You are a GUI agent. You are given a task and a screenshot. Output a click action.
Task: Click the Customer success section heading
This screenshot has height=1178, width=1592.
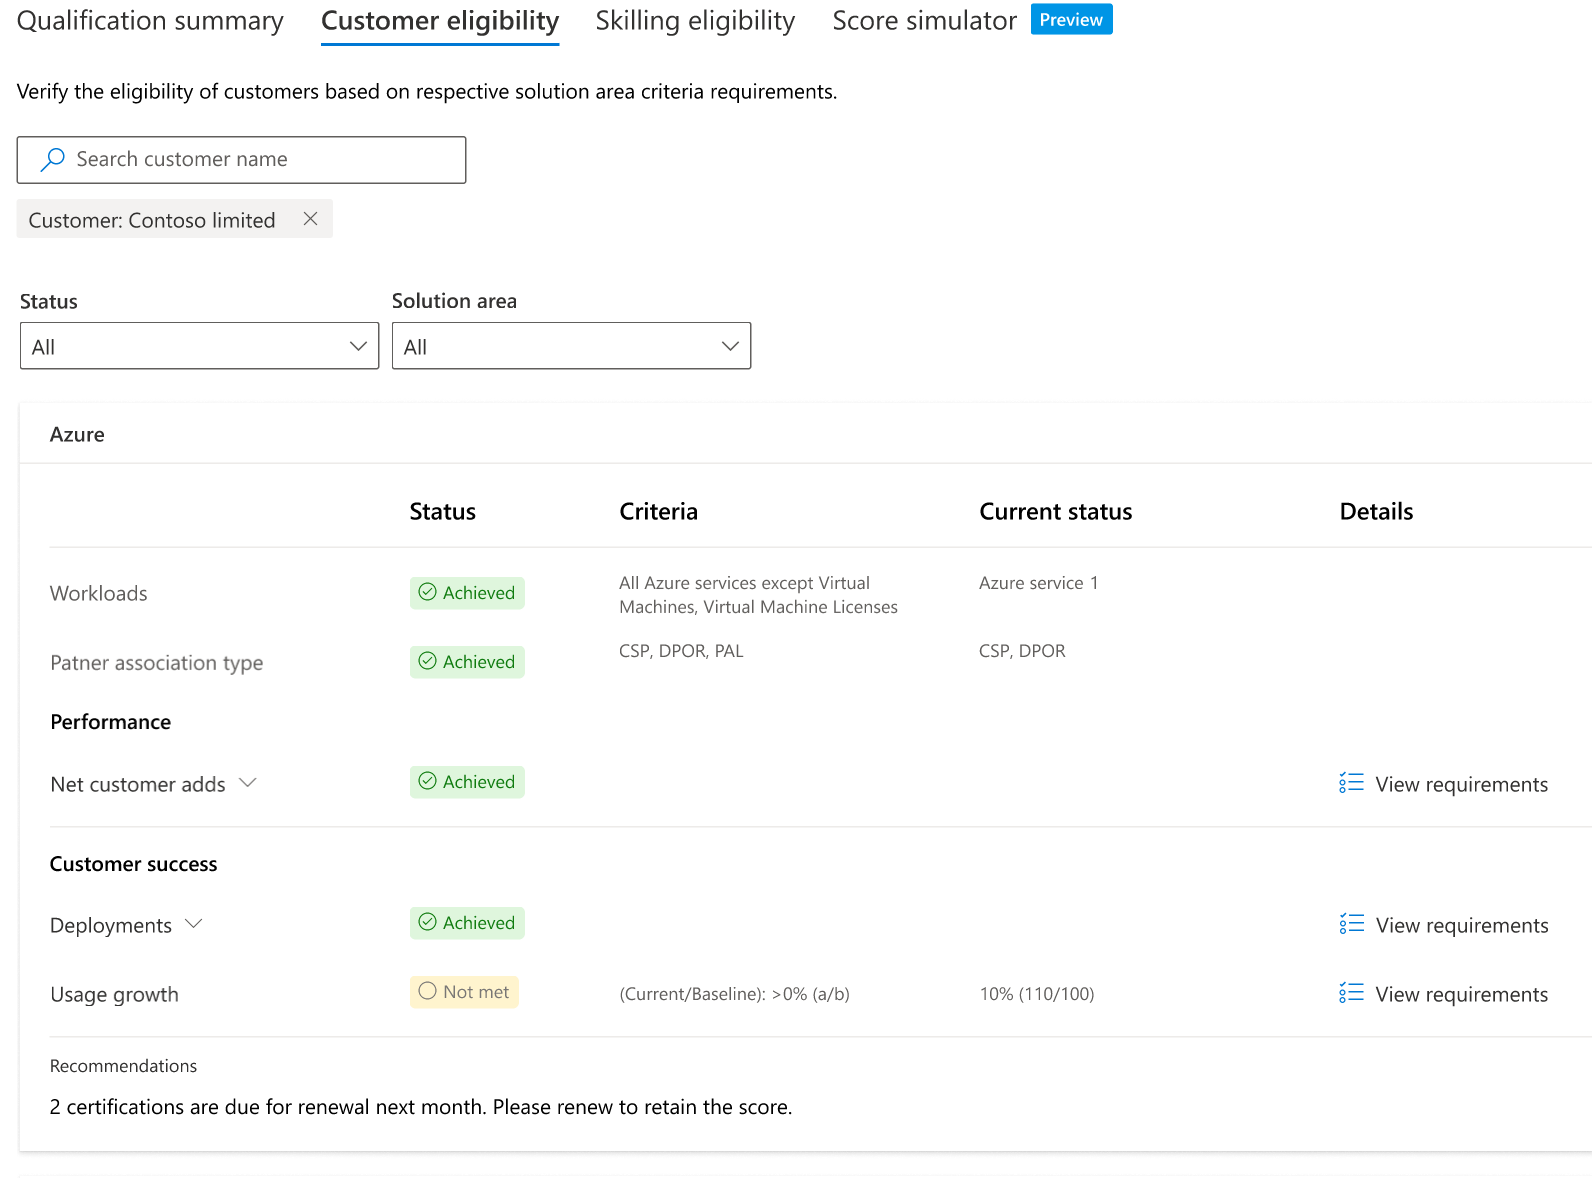point(133,864)
